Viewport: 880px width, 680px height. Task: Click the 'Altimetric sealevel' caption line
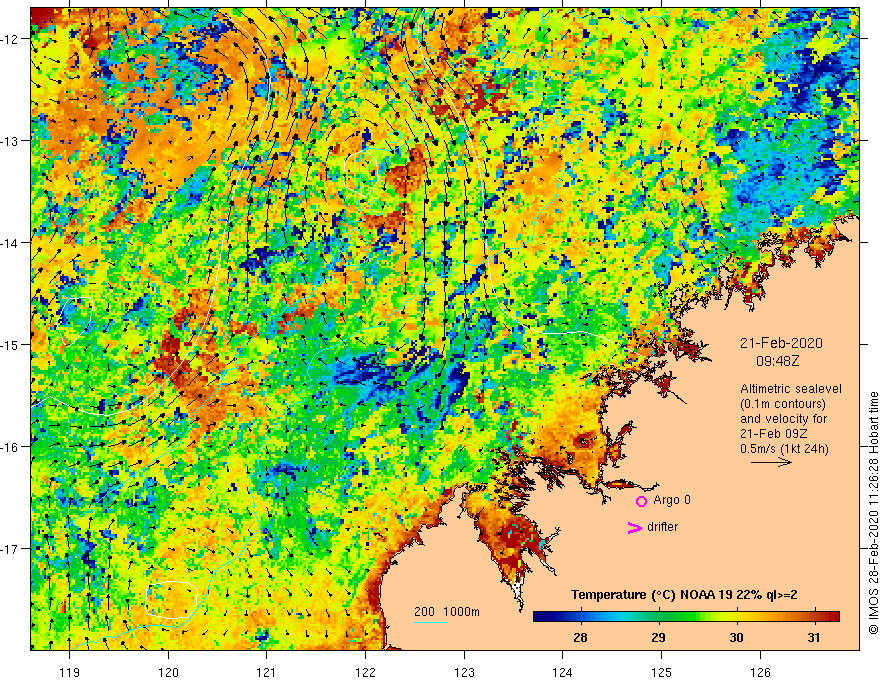(x=791, y=389)
